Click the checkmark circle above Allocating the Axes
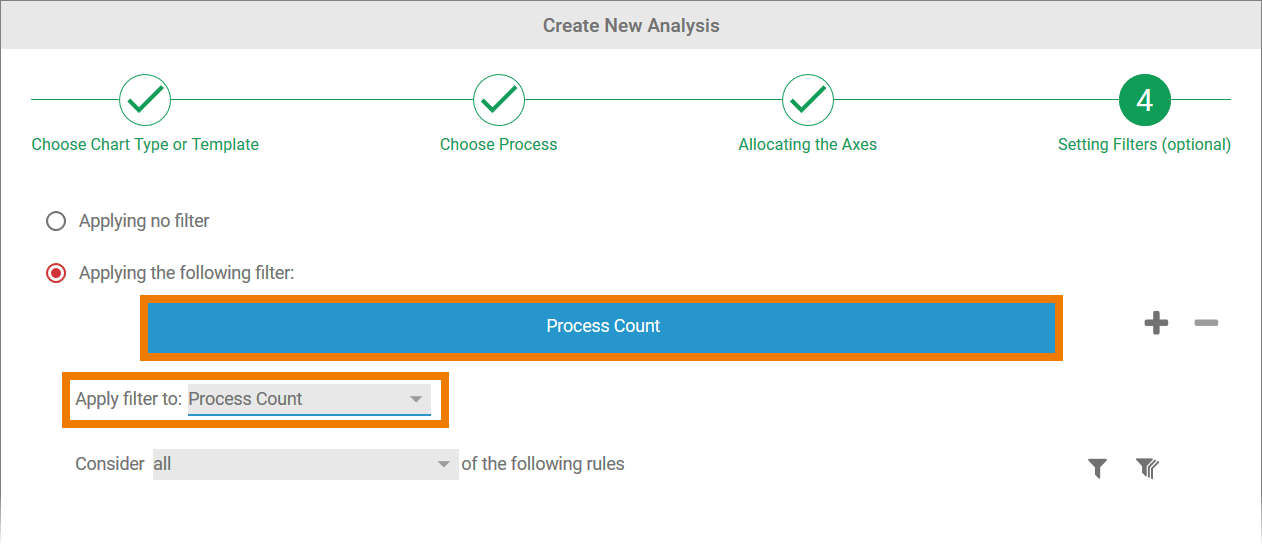The width and height of the screenshot is (1262, 548). pyautogui.click(x=808, y=99)
